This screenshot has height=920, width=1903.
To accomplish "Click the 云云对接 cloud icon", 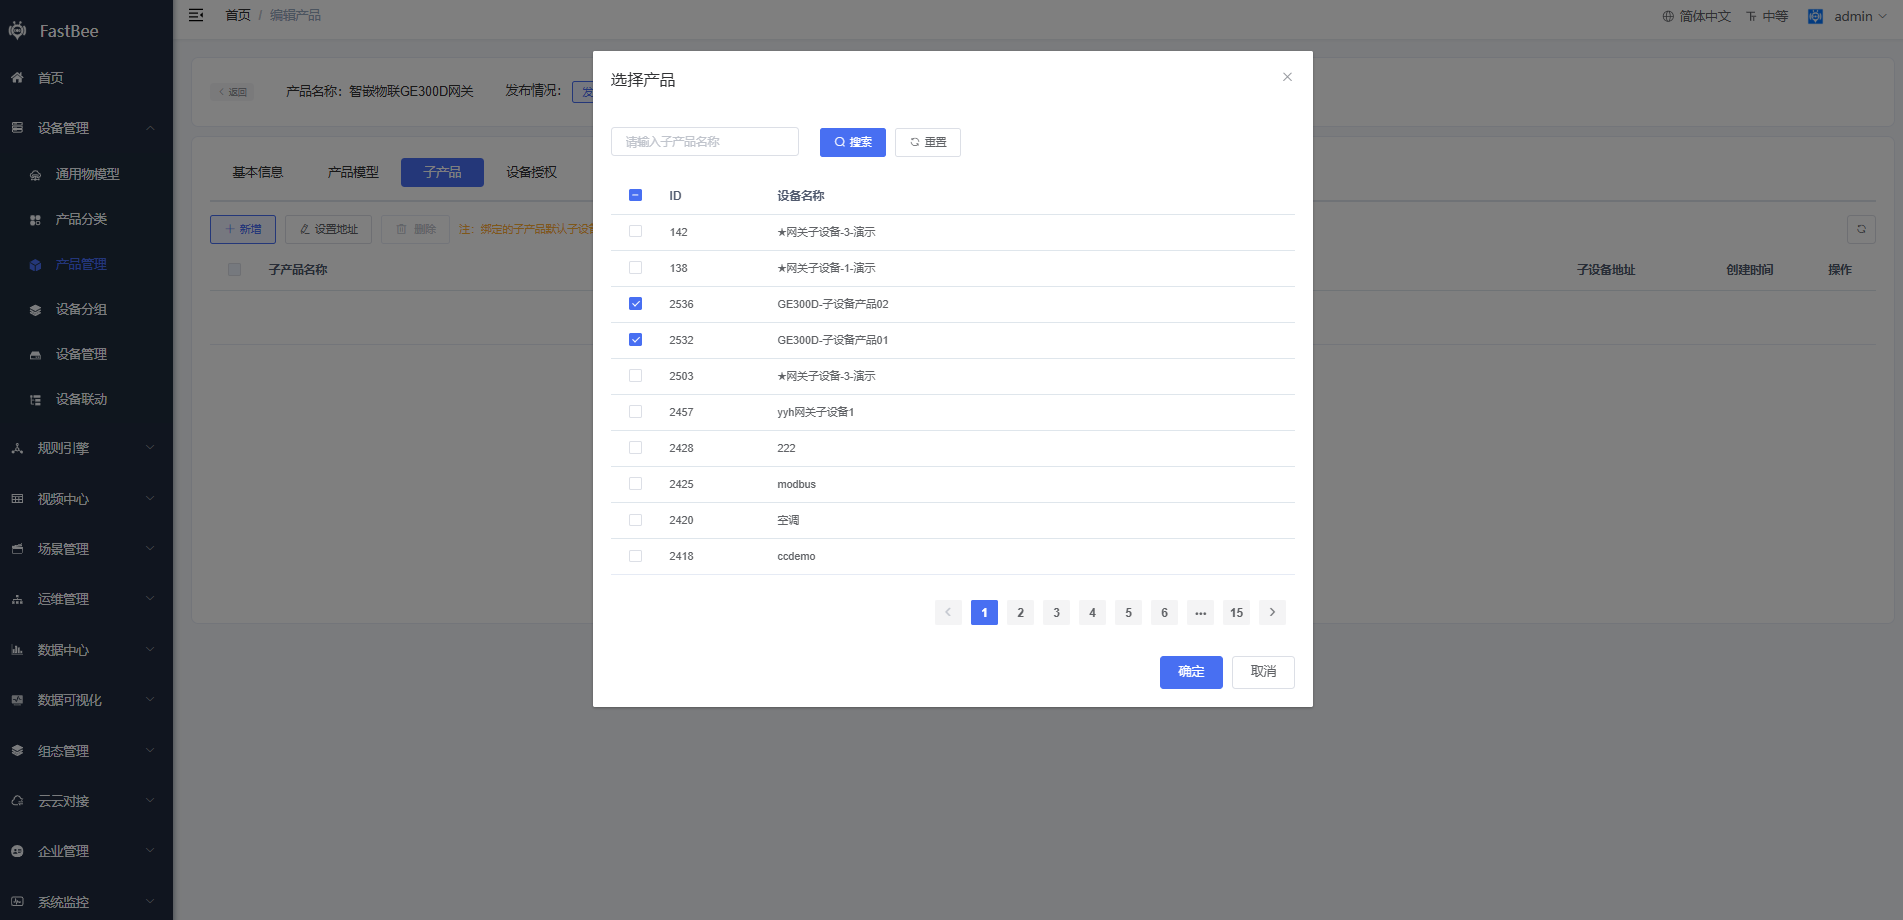I will pyautogui.click(x=17, y=800).
